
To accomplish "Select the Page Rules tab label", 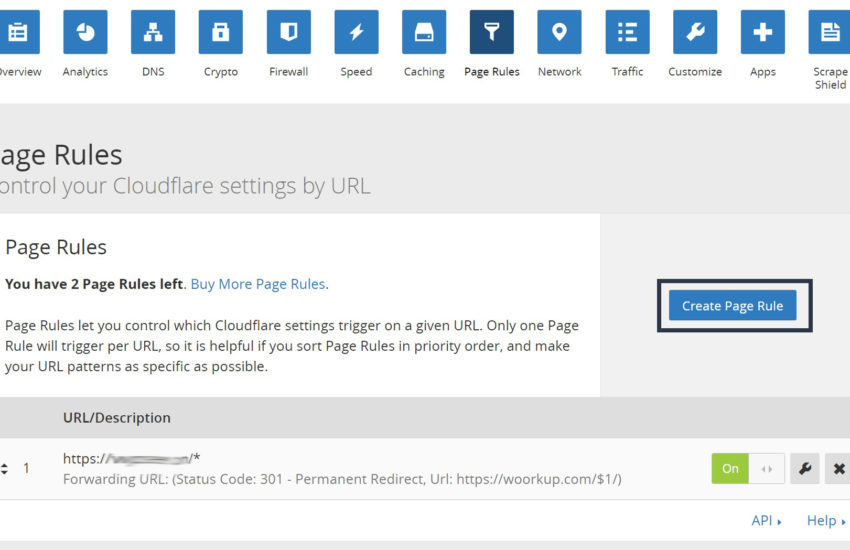I will [492, 72].
